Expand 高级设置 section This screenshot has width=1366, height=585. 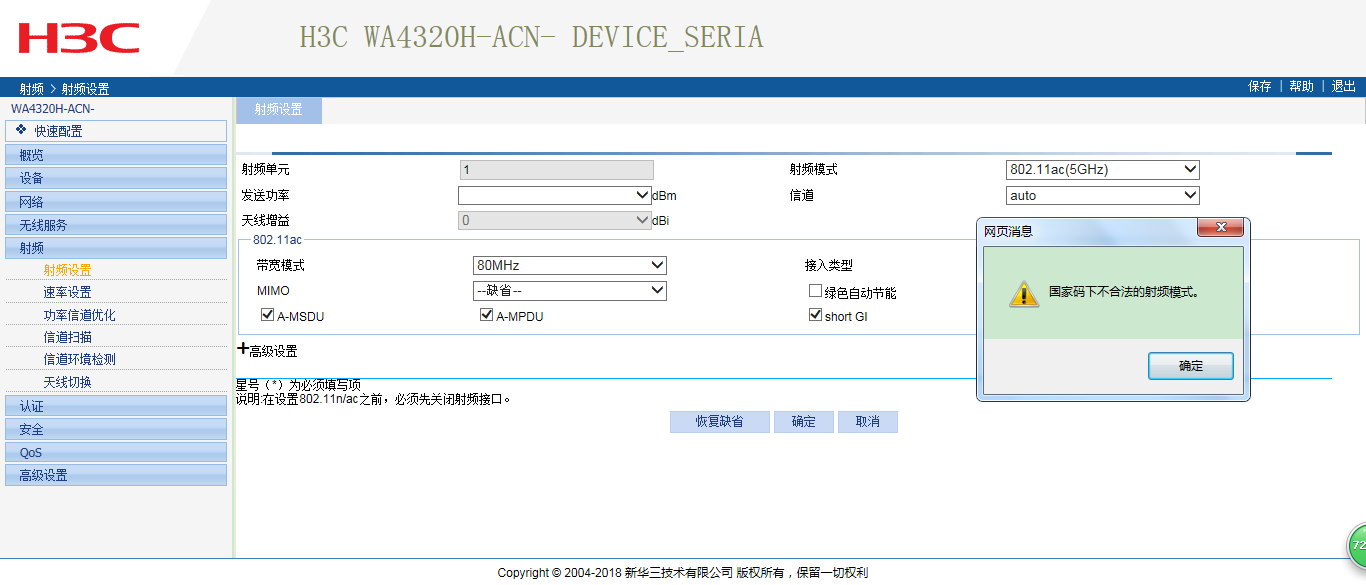click(267, 351)
